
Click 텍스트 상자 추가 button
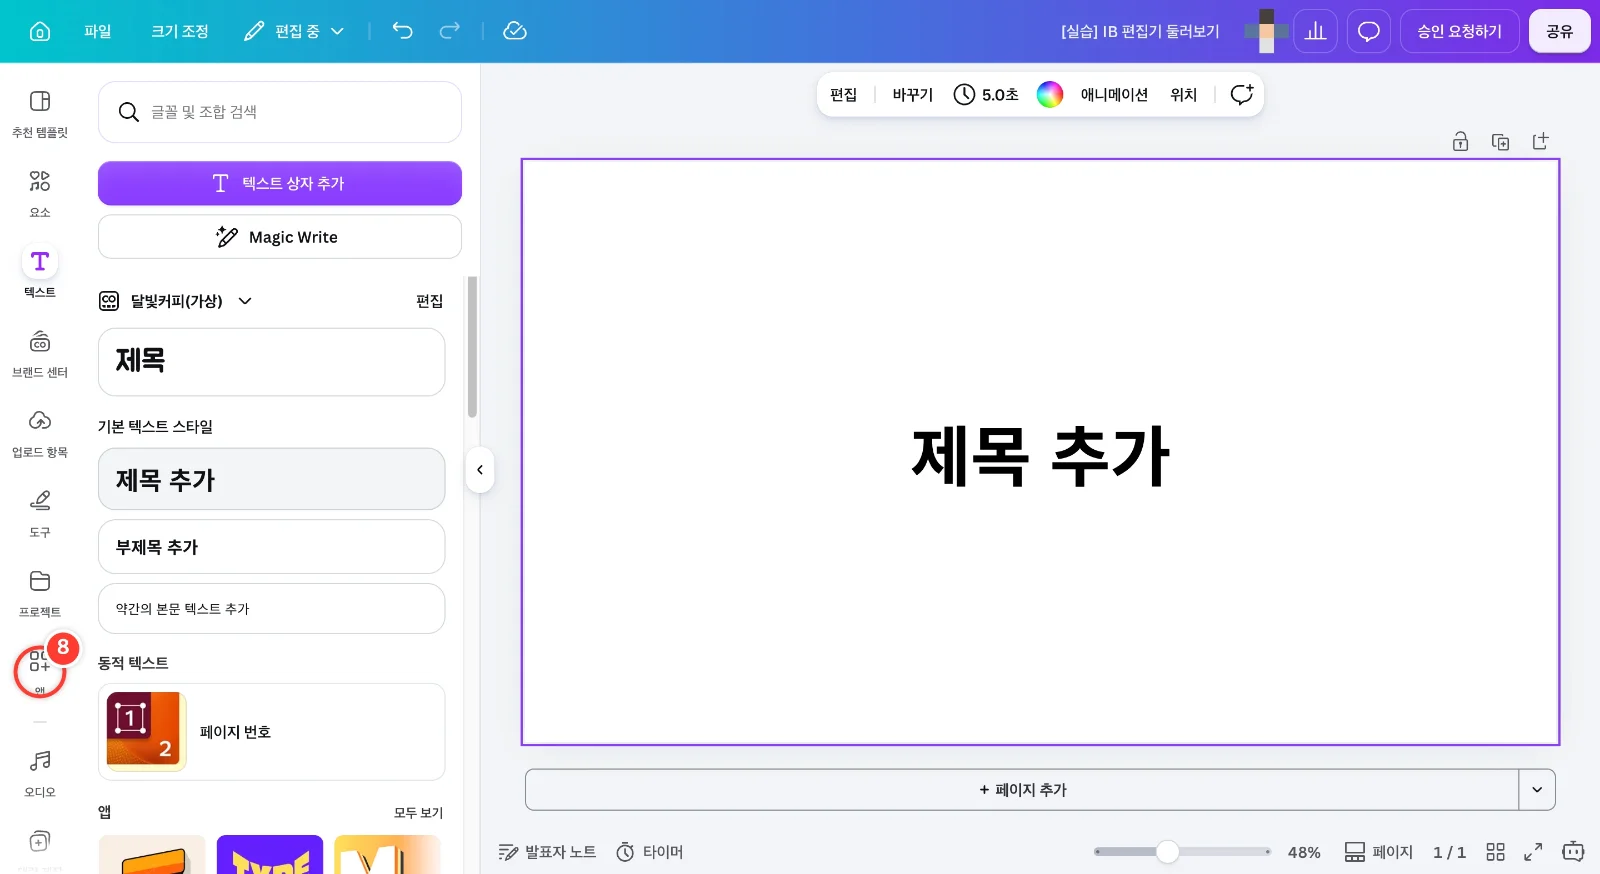[x=280, y=183]
